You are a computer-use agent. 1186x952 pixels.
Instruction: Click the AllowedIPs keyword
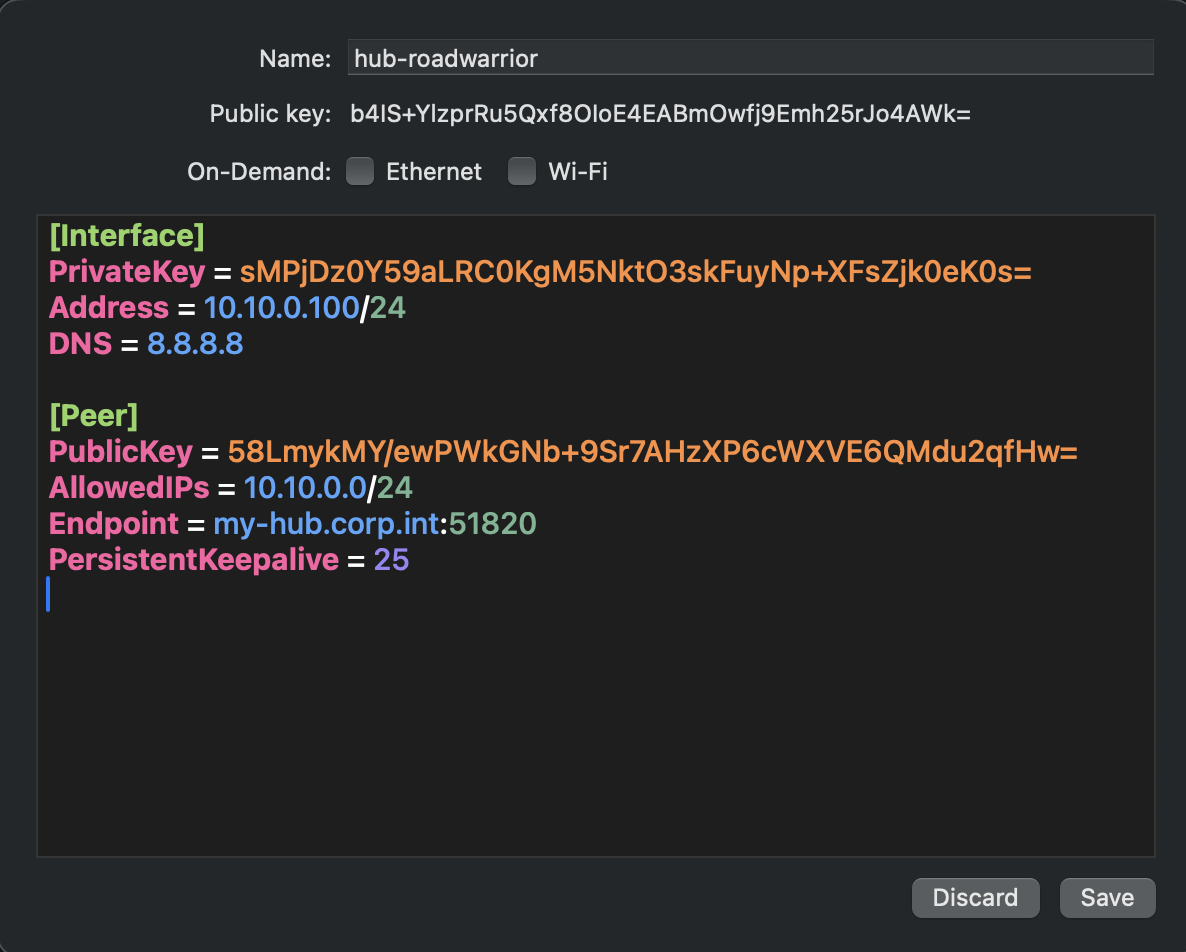click(x=129, y=488)
